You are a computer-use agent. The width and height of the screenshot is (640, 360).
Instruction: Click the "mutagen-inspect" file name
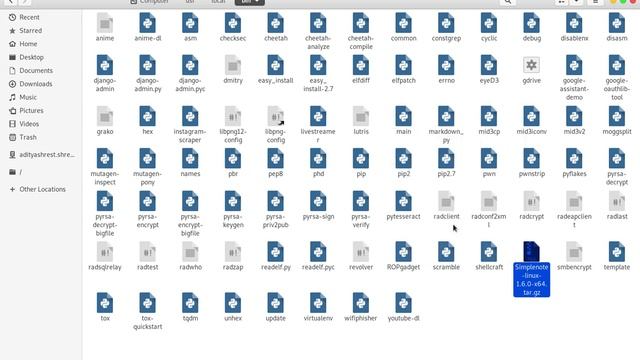coord(105,178)
